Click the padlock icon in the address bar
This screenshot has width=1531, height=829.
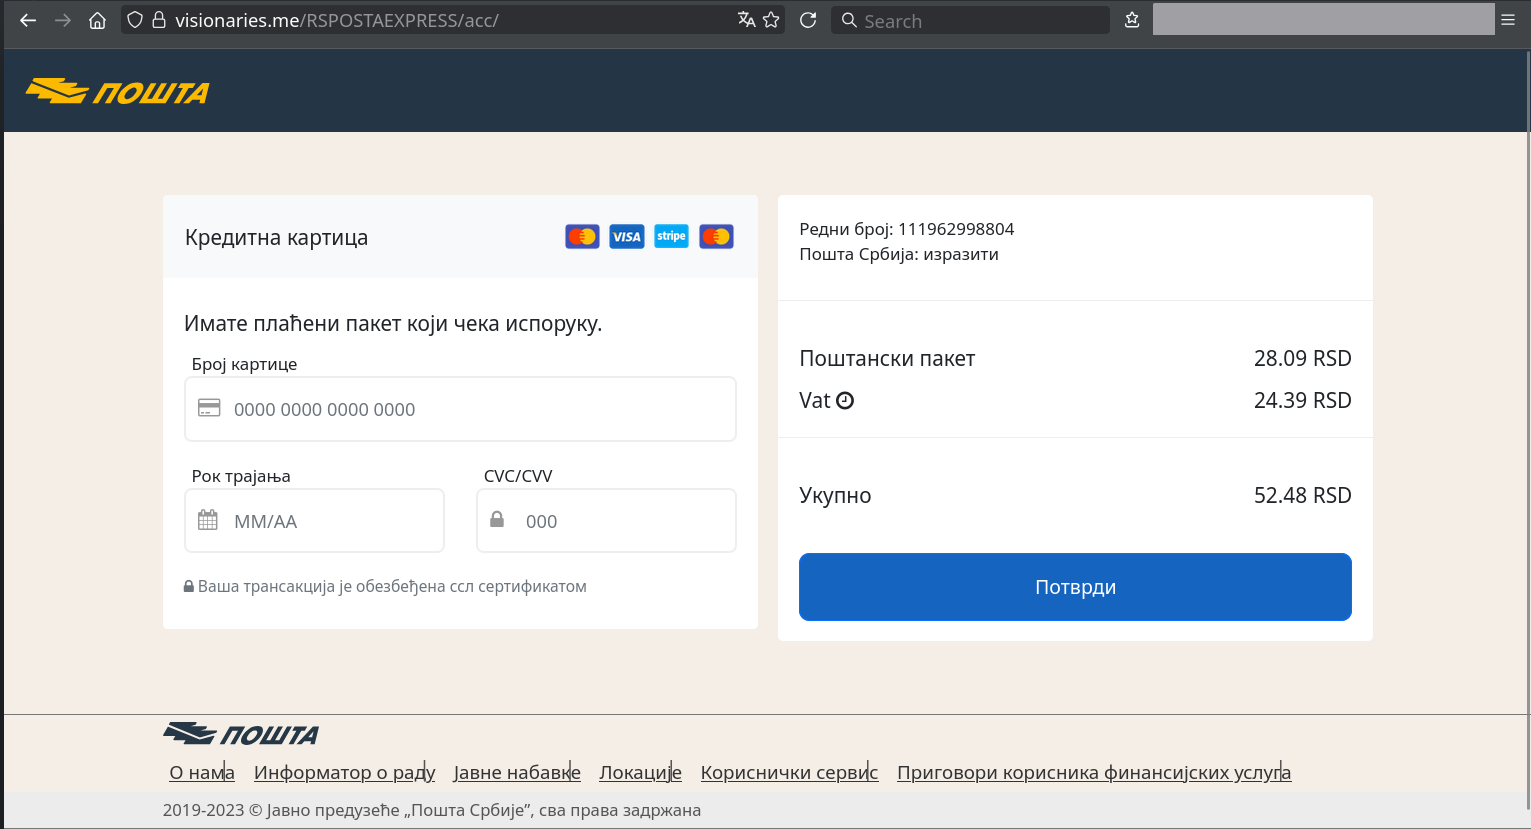pyautogui.click(x=158, y=20)
